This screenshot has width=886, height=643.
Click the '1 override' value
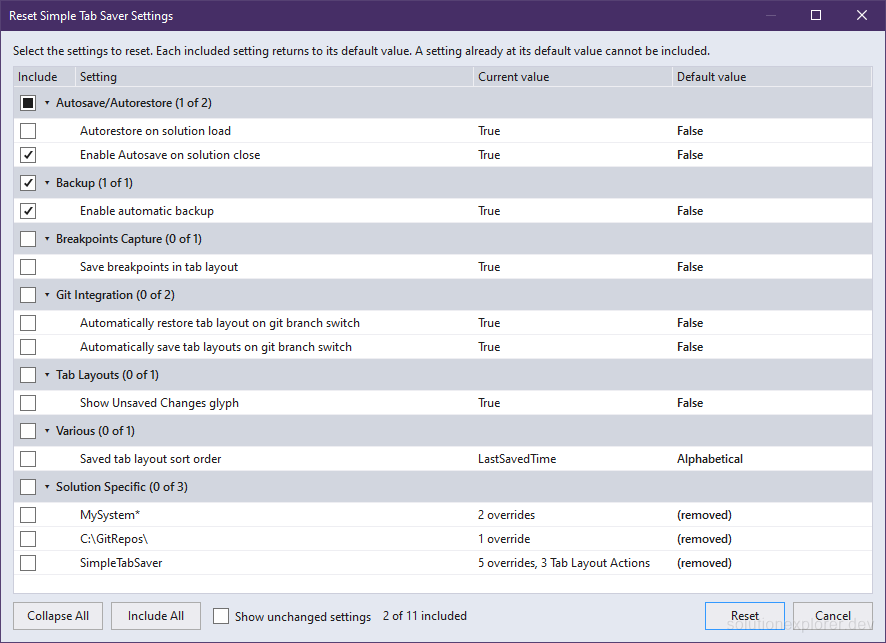[504, 539]
